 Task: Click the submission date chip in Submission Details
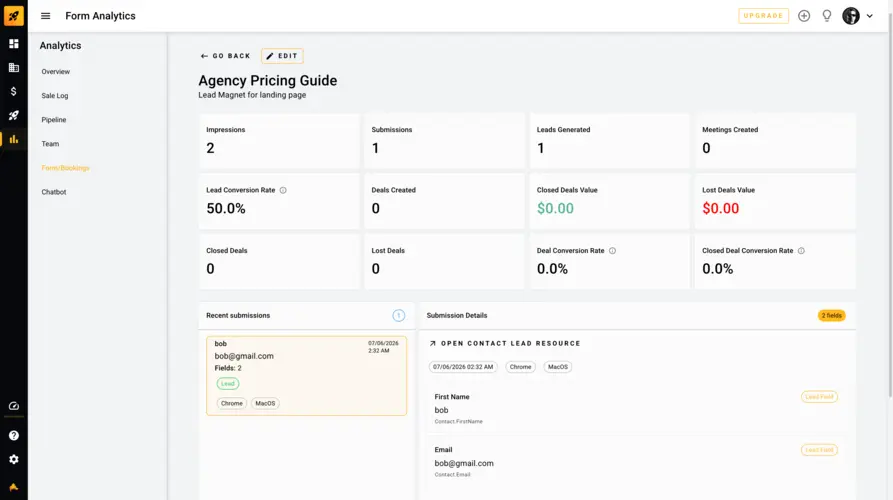pyautogui.click(x=463, y=367)
